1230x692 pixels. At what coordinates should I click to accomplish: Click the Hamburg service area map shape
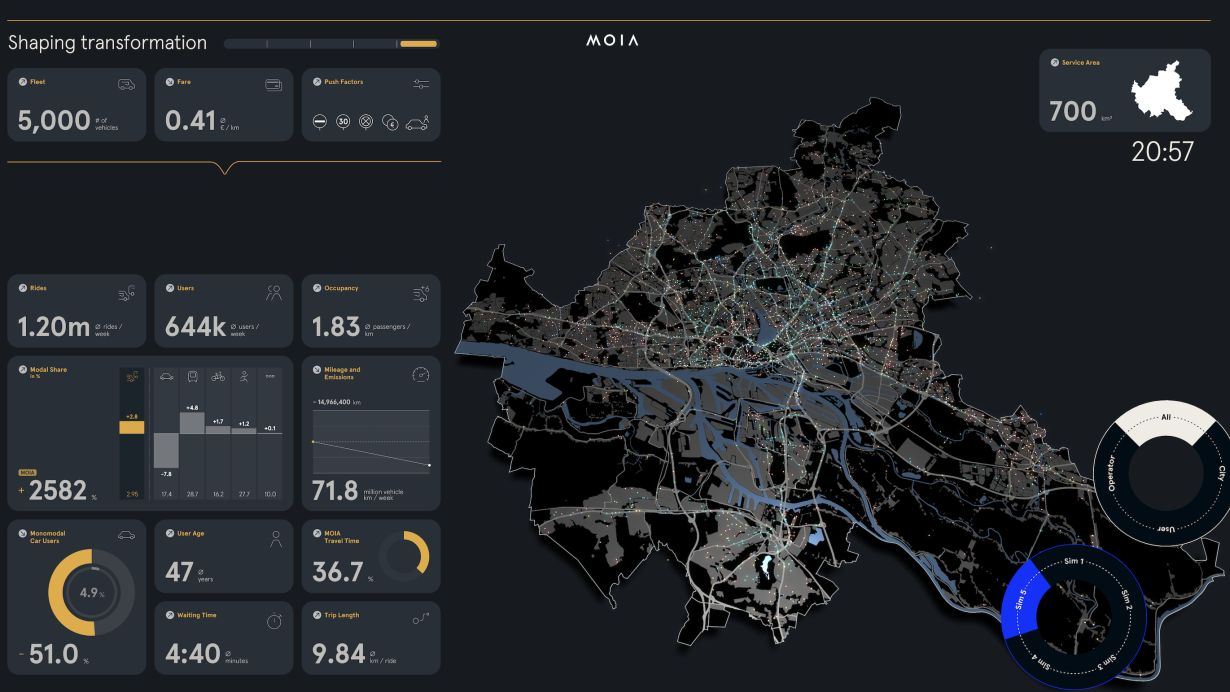pyautogui.click(x=1160, y=95)
